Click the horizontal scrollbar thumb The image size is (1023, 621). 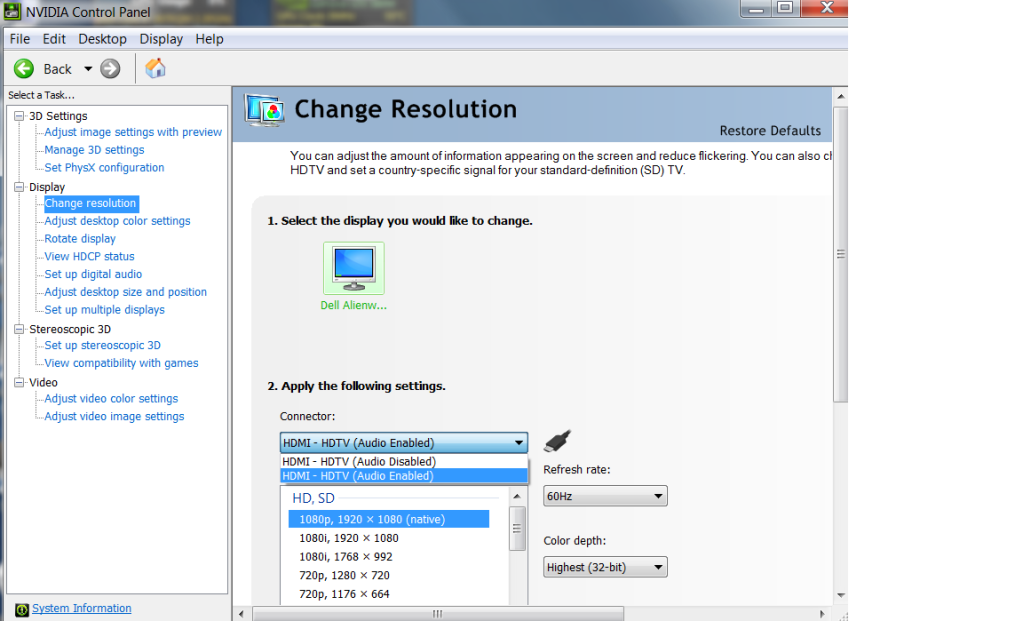tap(438, 614)
